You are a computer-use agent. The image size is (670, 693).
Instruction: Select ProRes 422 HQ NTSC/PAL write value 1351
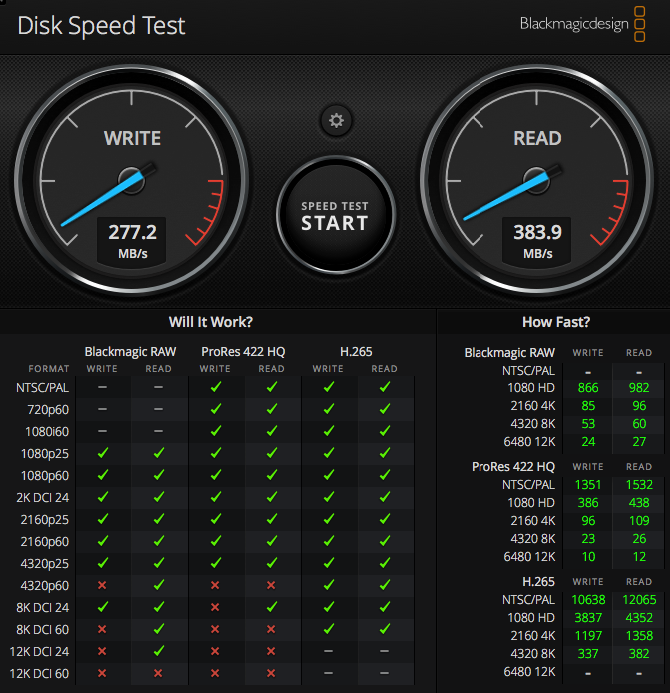588,485
